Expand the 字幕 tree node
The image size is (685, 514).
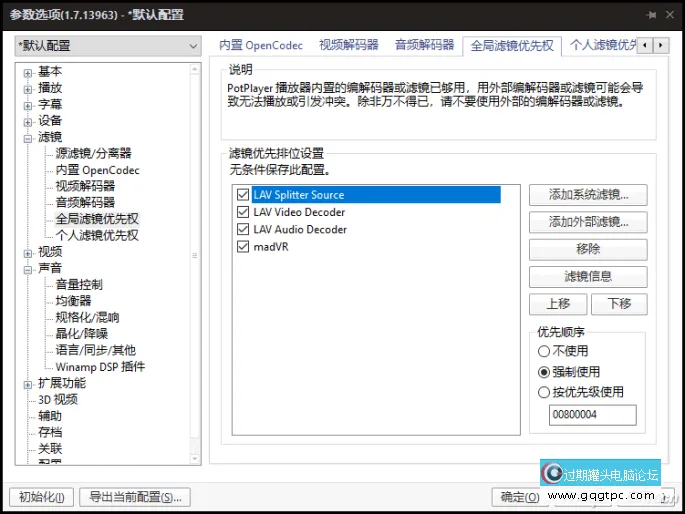[28, 106]
